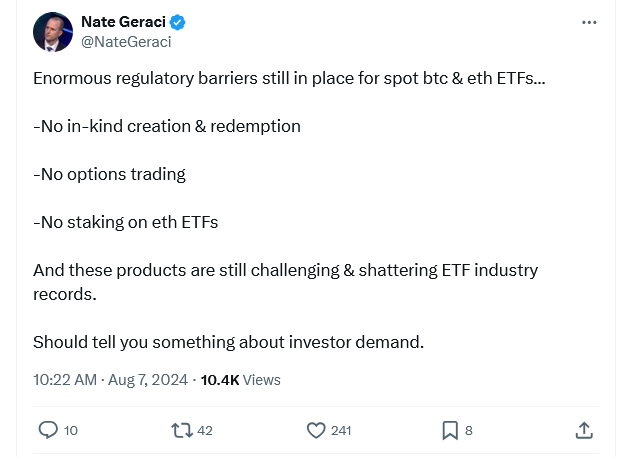Click the reply count number 10

click(x=71, y=430)
